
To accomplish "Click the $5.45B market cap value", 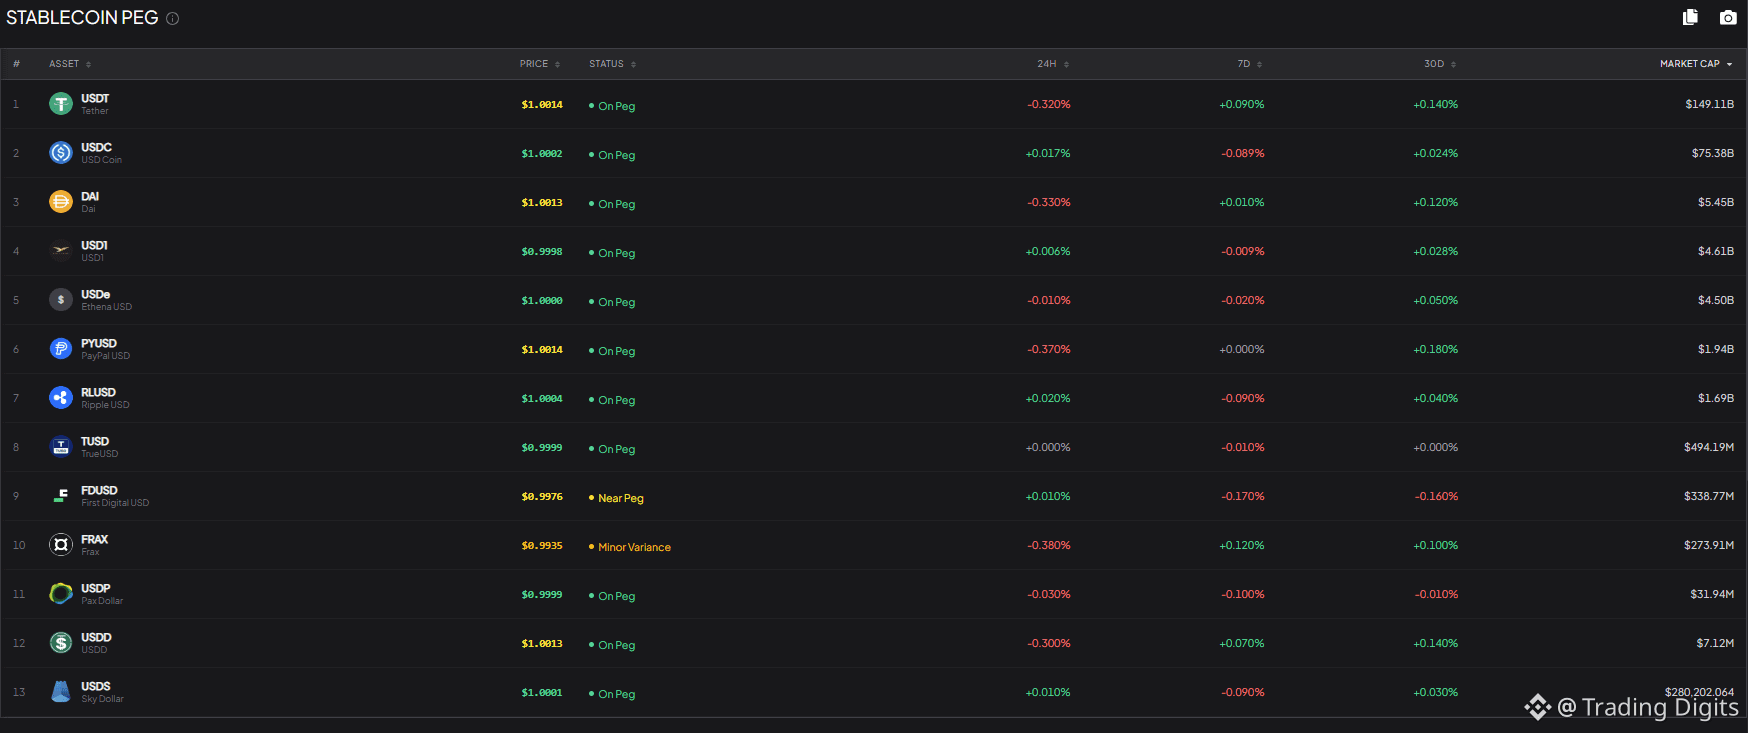I will pos(1715,202).
